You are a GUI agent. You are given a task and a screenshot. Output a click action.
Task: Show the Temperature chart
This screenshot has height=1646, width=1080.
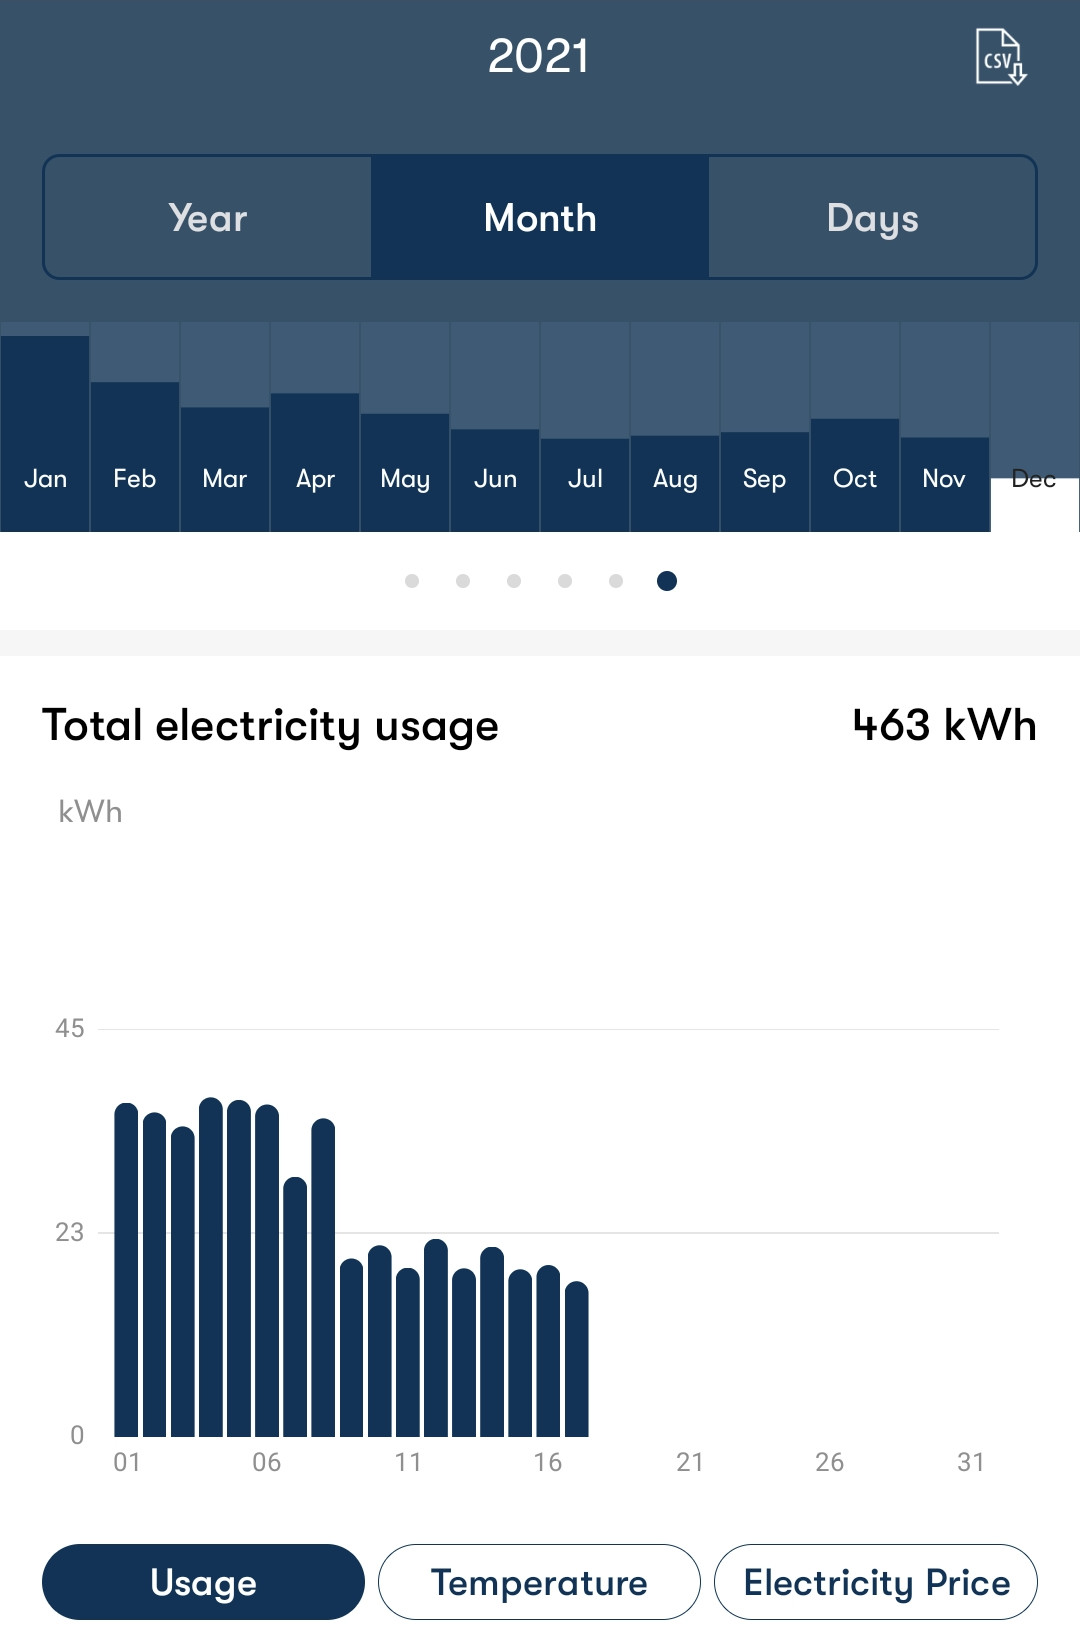(x=539, y=1582)
